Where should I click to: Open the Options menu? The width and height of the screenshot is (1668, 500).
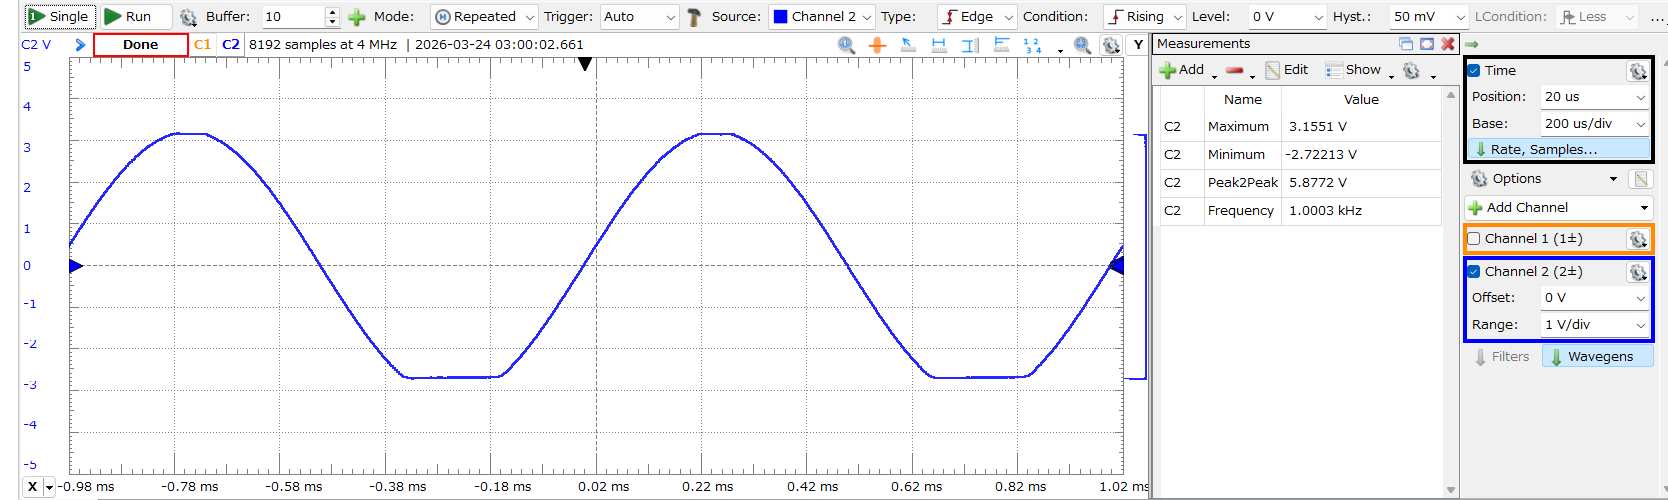(1543, 179)
